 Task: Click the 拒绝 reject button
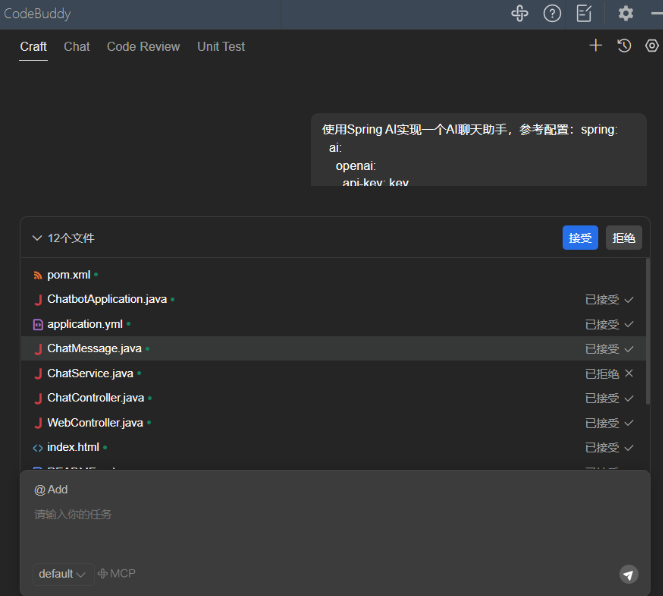624,238
